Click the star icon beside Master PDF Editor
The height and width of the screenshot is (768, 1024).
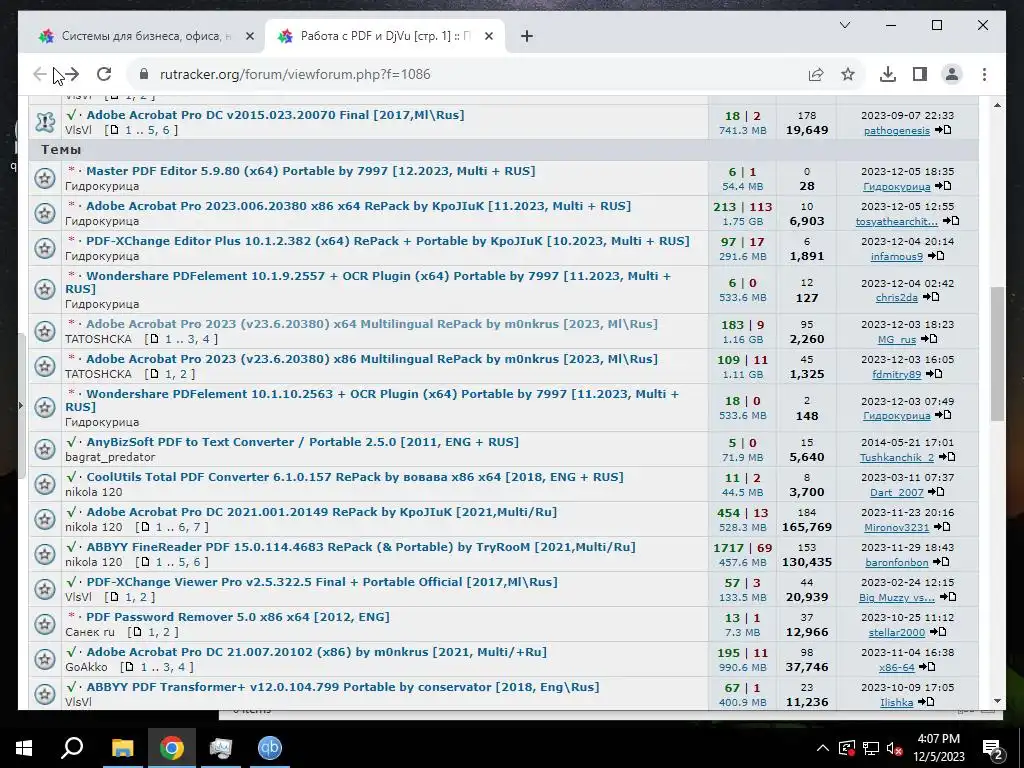coord(44,178)
